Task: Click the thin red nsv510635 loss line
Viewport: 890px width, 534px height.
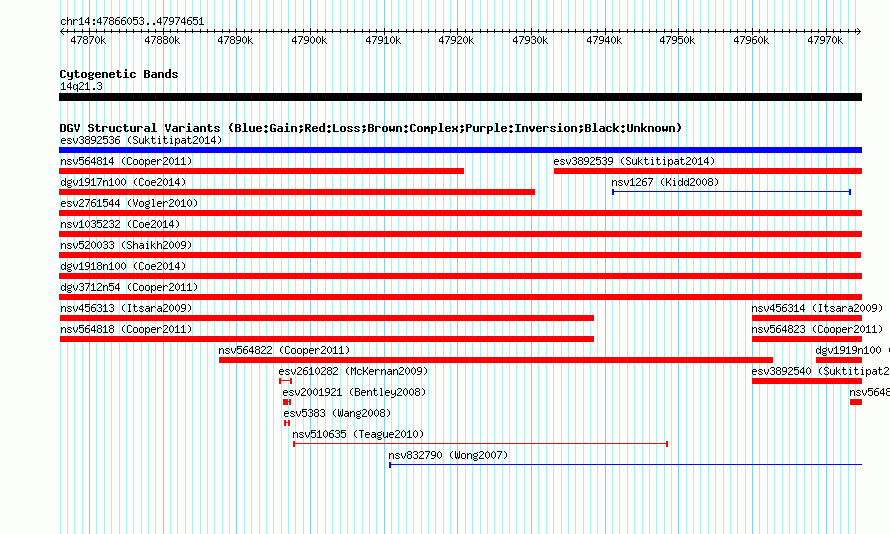Action: (480, 444)
